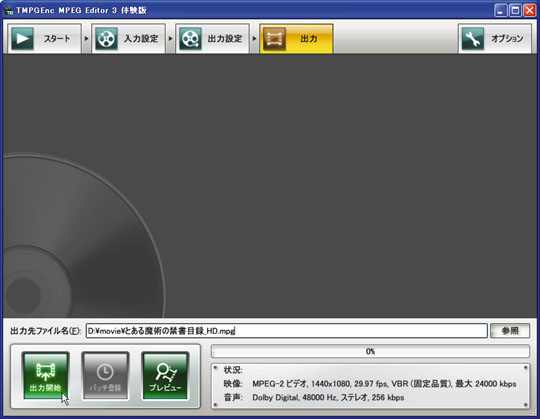Screen dimensions: 540x419
Task: Click the play arrow icon on スタート
Action: 22,39
